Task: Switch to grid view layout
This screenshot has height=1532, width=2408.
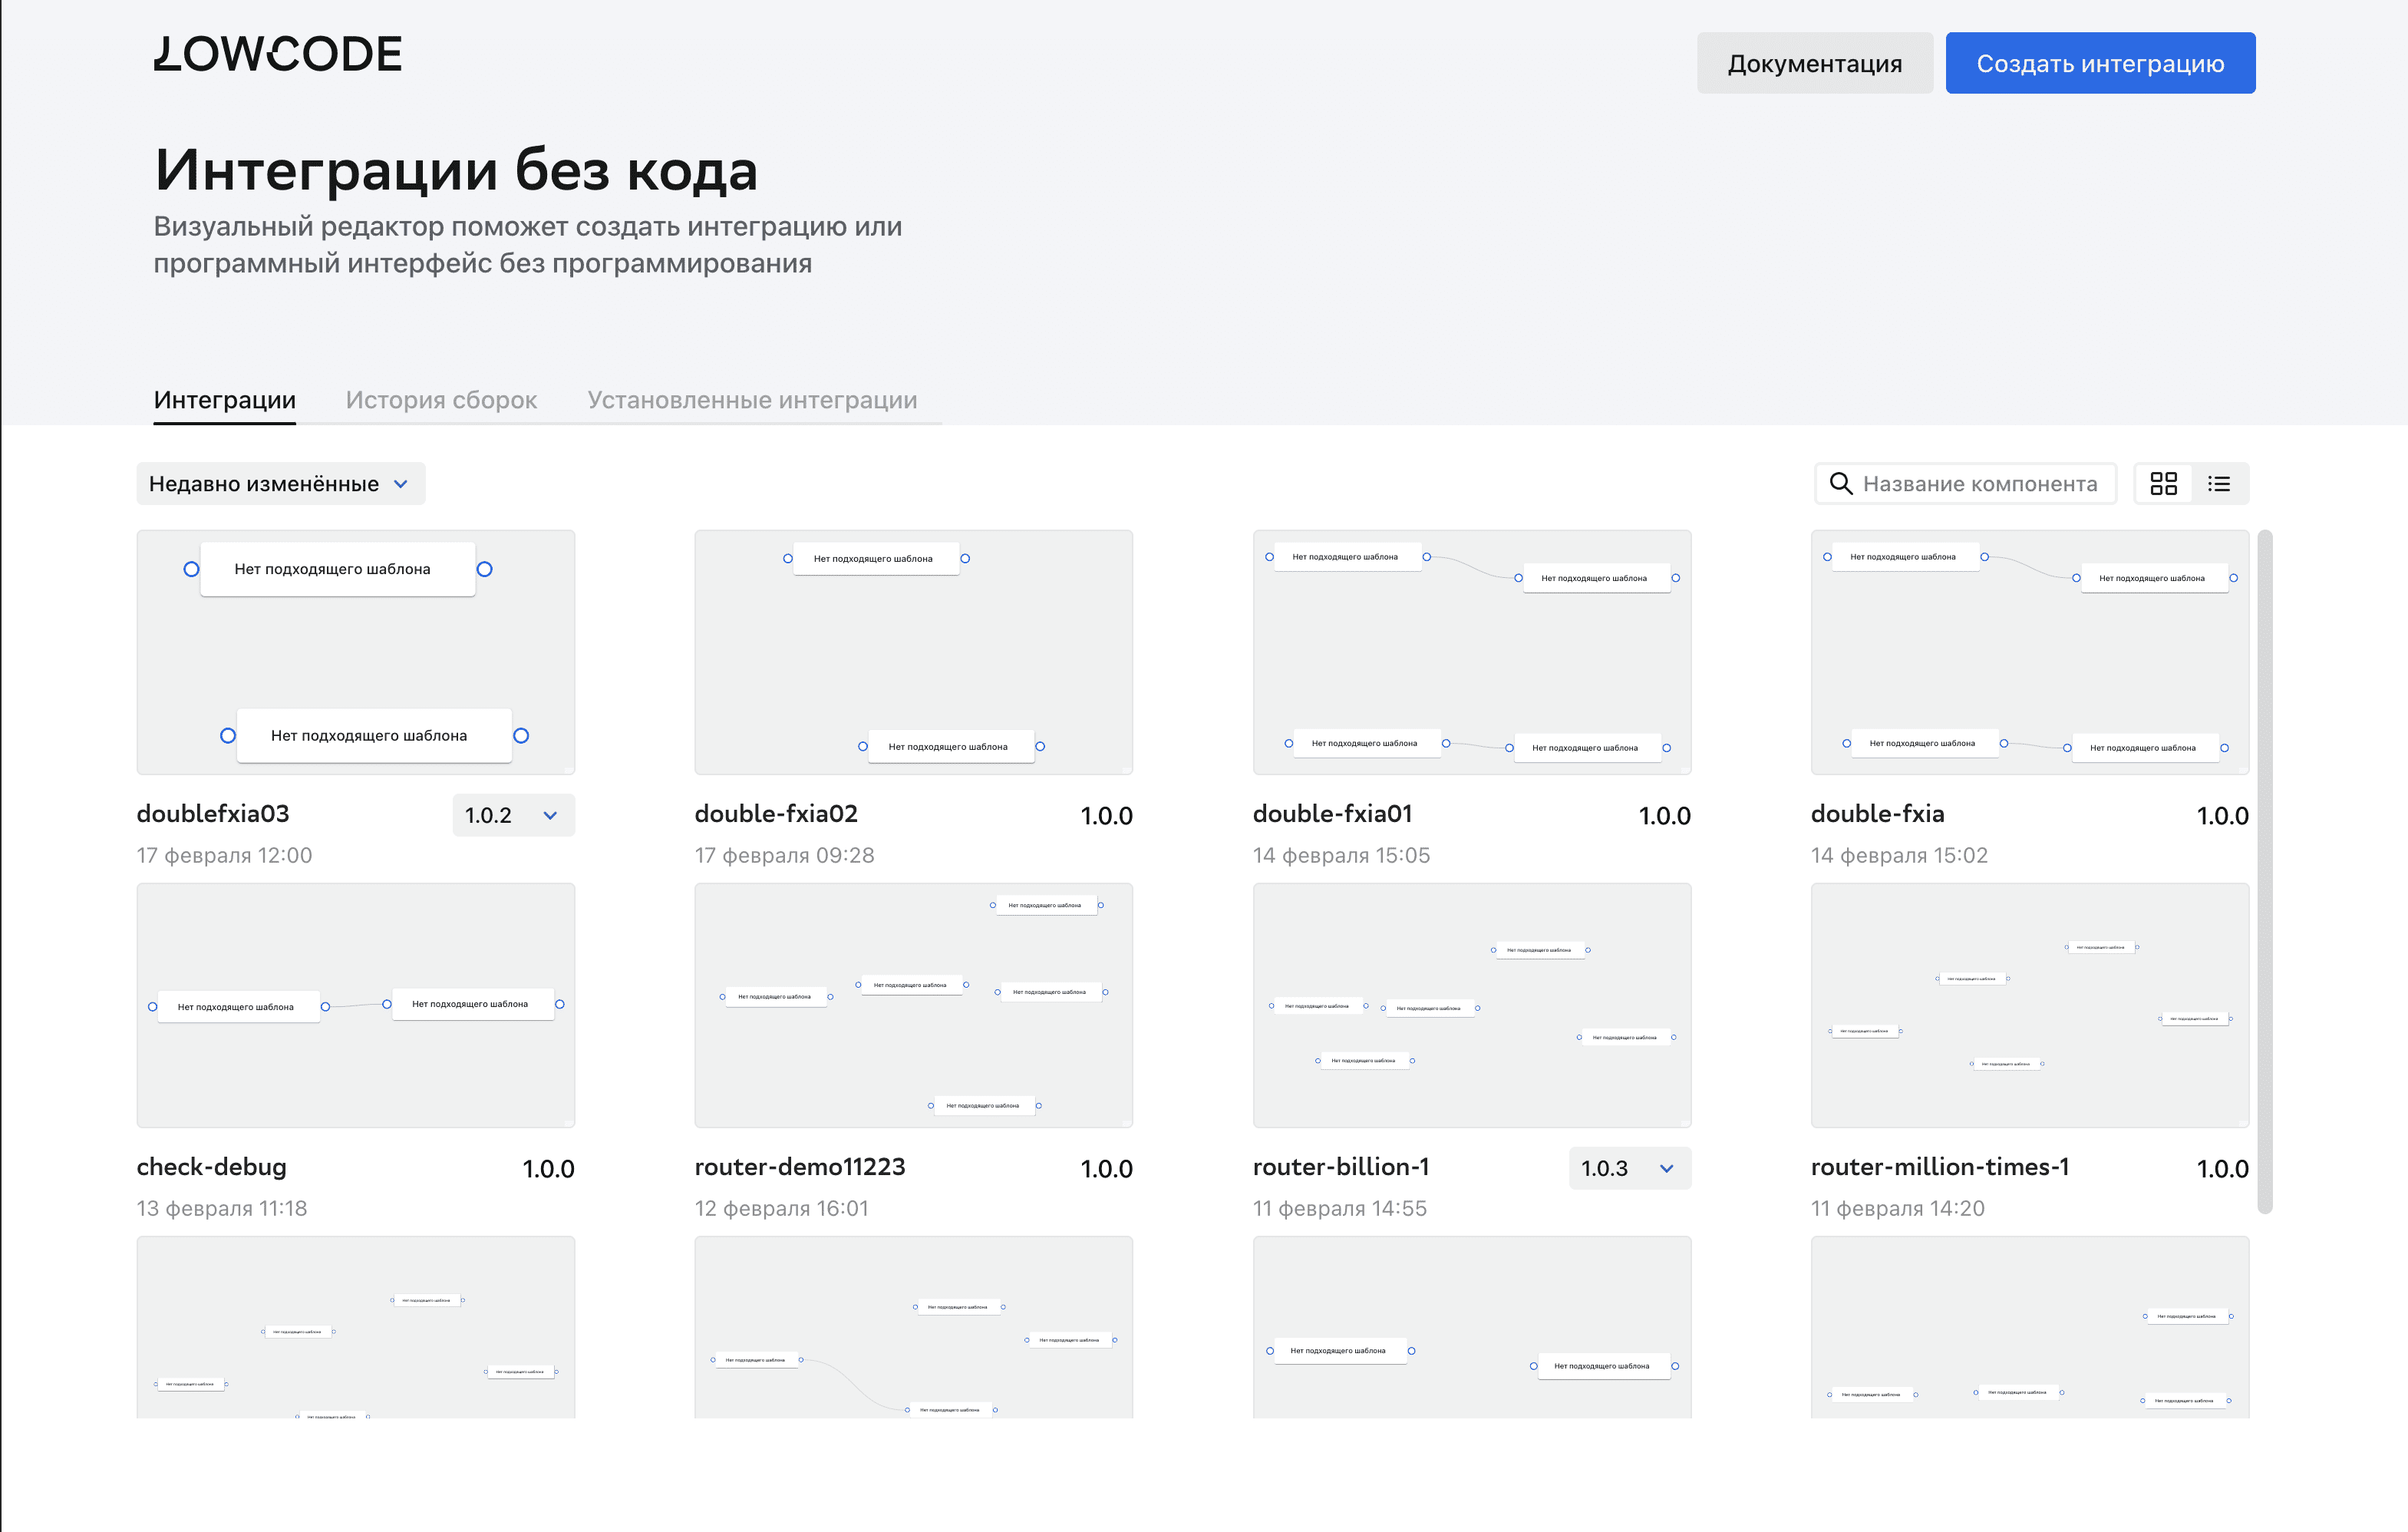Action: click(x=2163, y=483)
